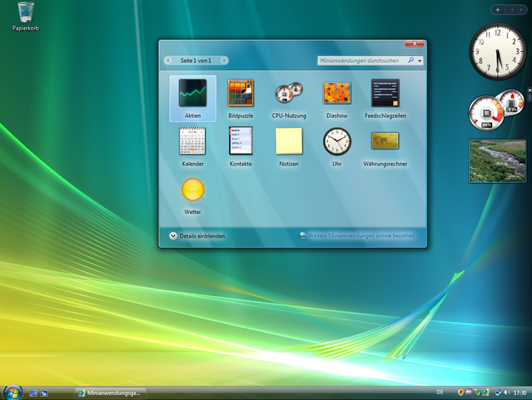Select the Uhr clock gadget
This screenshot has height=400, width=532.
click(x=337, y=147)
